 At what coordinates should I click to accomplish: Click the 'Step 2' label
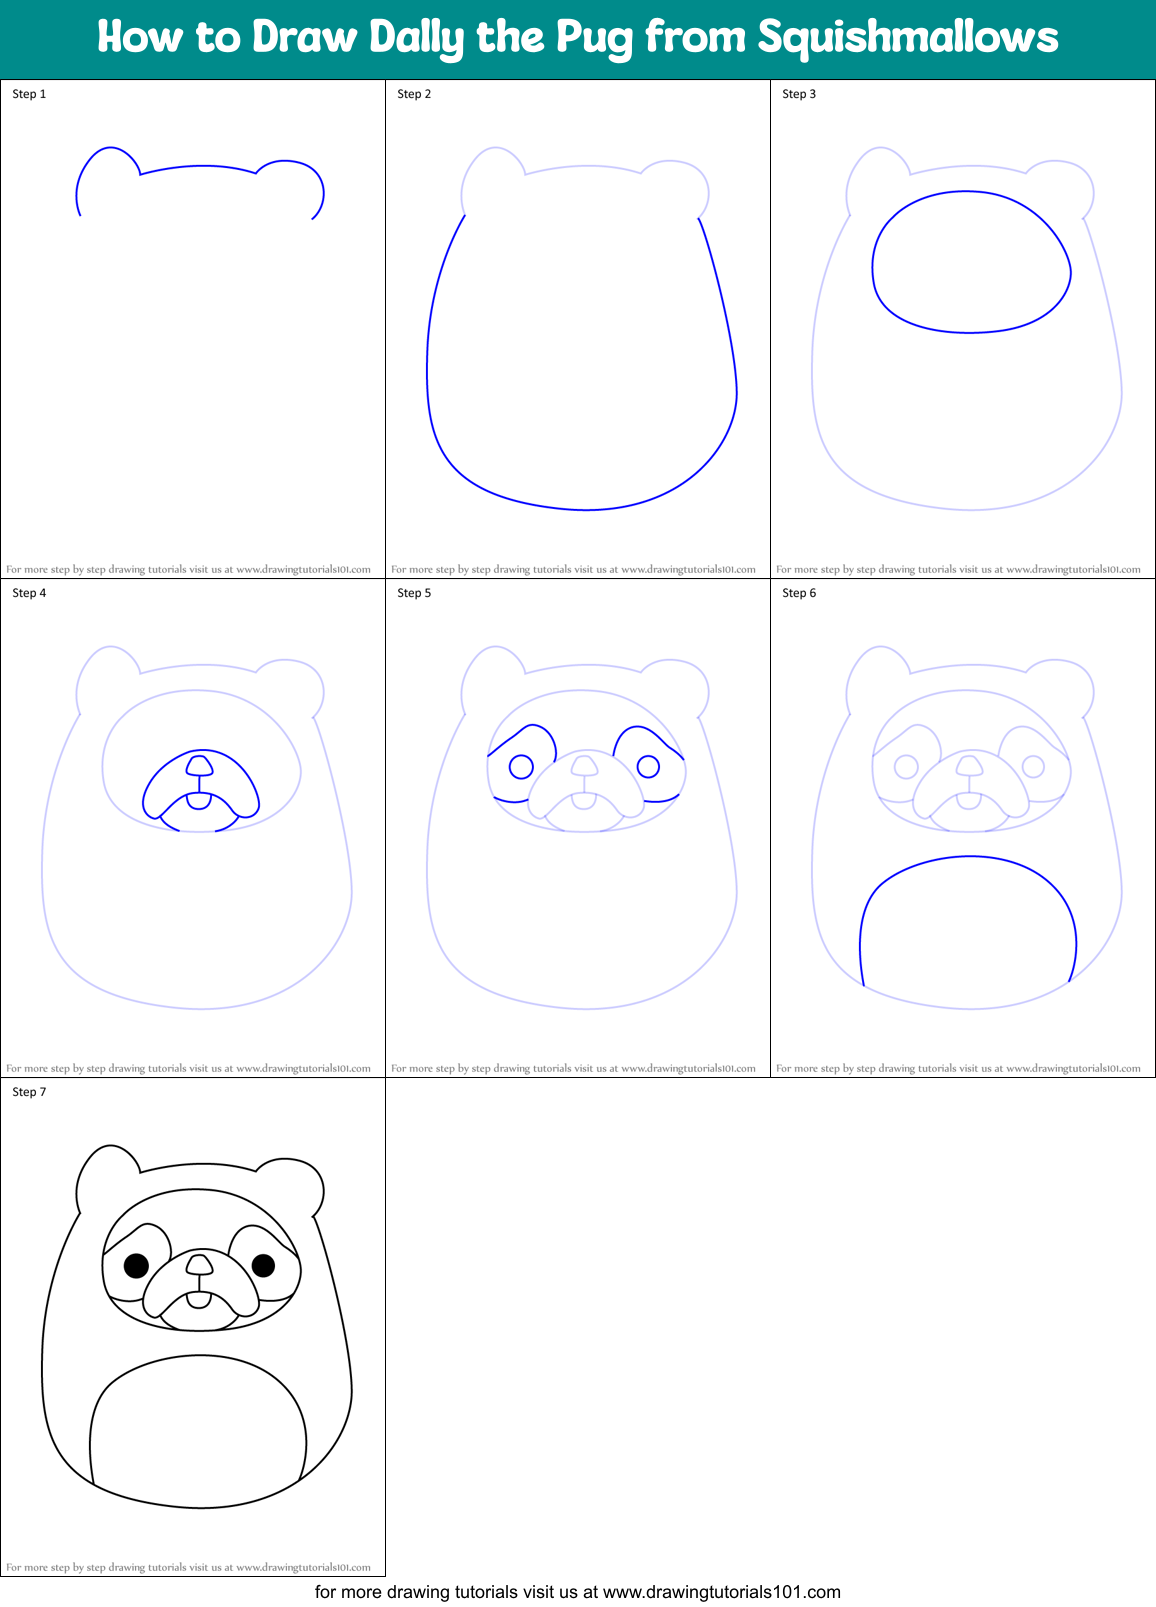(x=414, y=94)
